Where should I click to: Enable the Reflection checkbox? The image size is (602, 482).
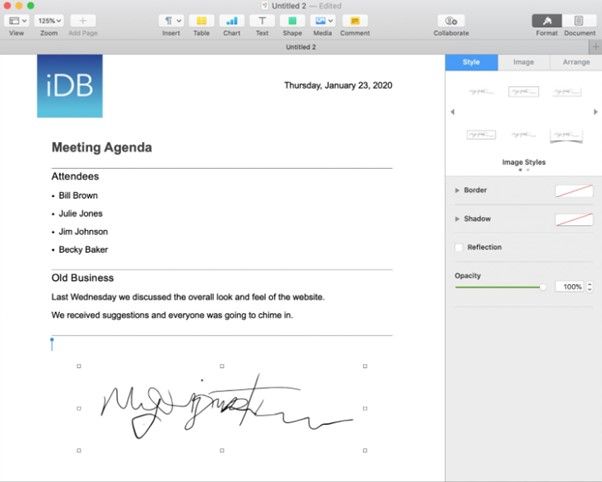tap(459, 247)
